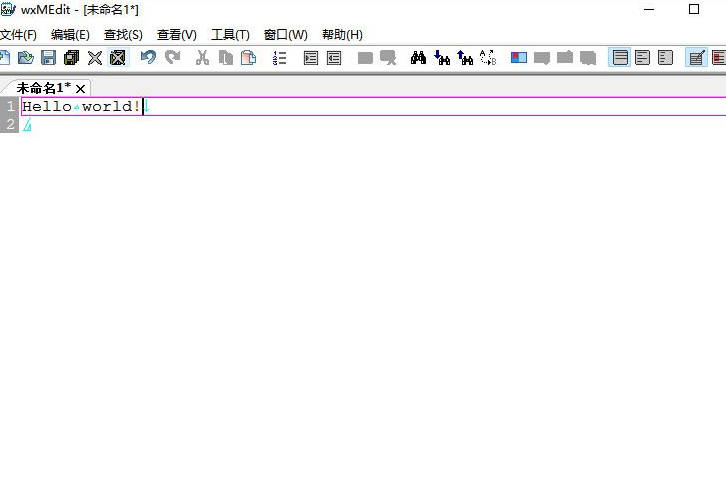Screen dimensions: 726x502
Task: Cut selection with the scissors icon
Action: (x=202, y=58)
